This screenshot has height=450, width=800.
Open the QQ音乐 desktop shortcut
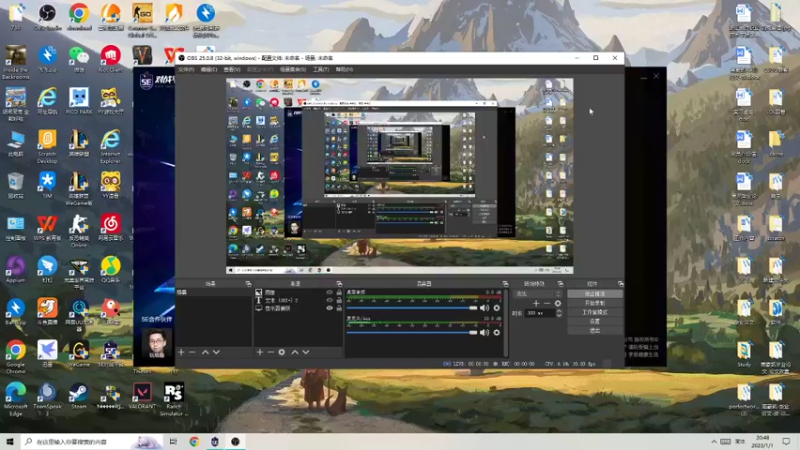point(110,269)
